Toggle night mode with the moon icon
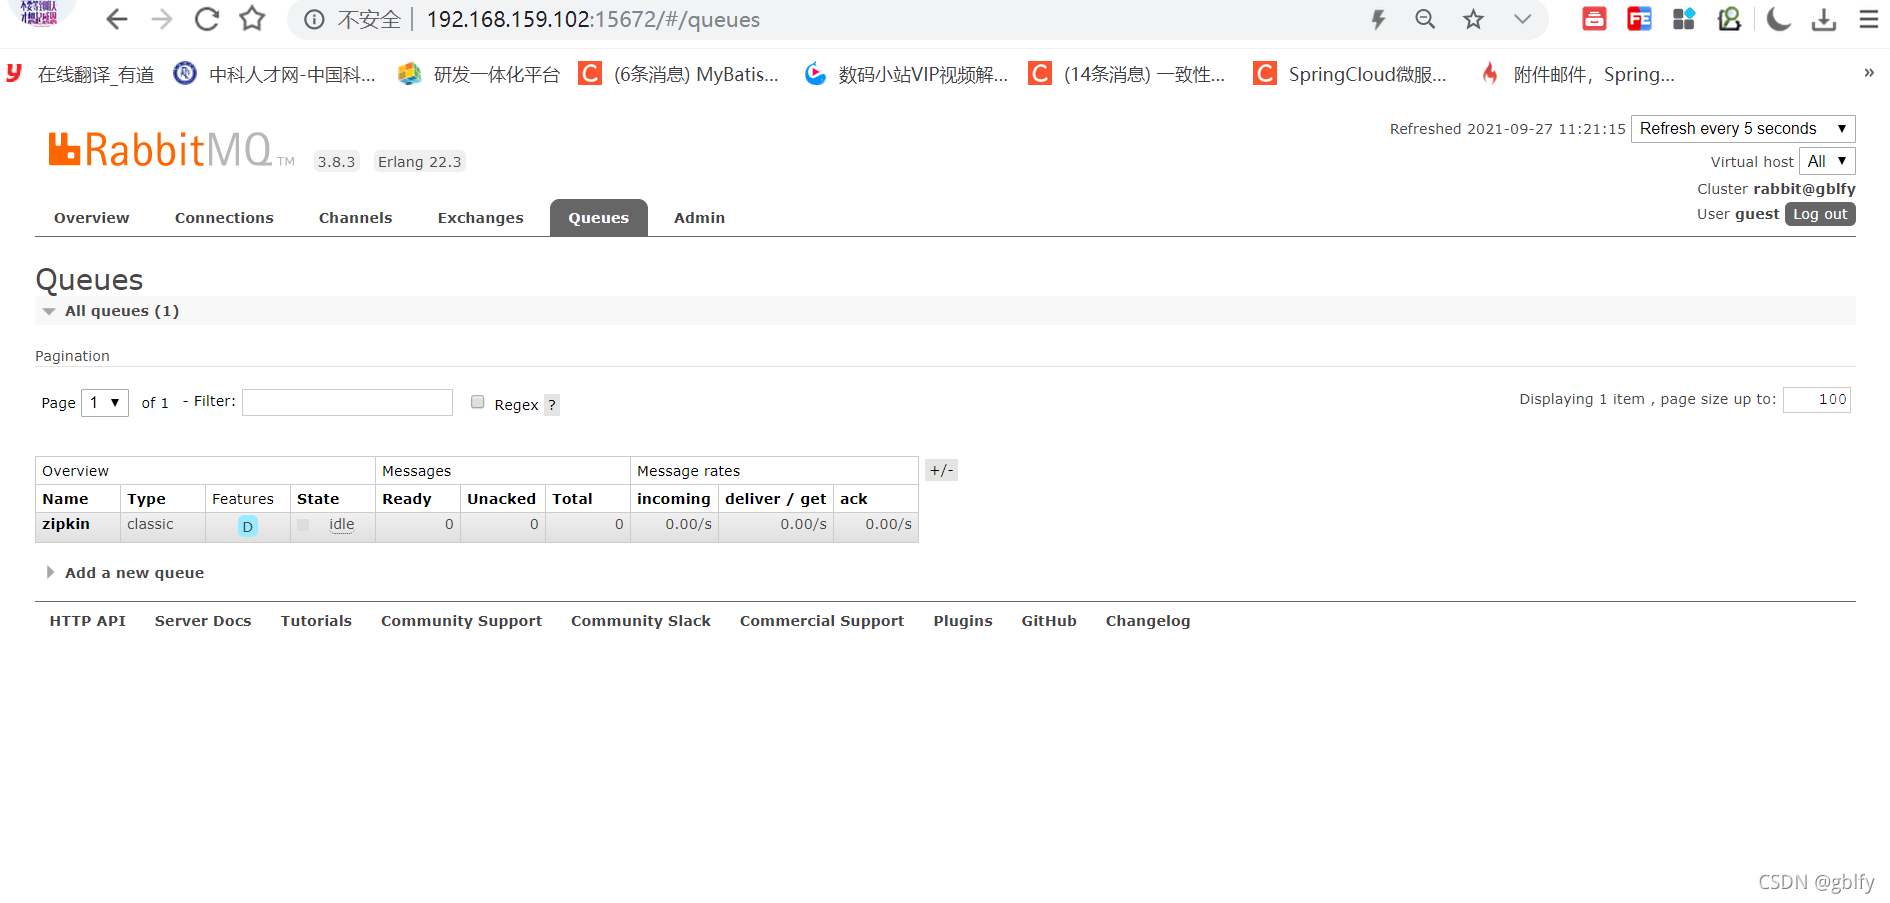 click(x=1778, y=19)
